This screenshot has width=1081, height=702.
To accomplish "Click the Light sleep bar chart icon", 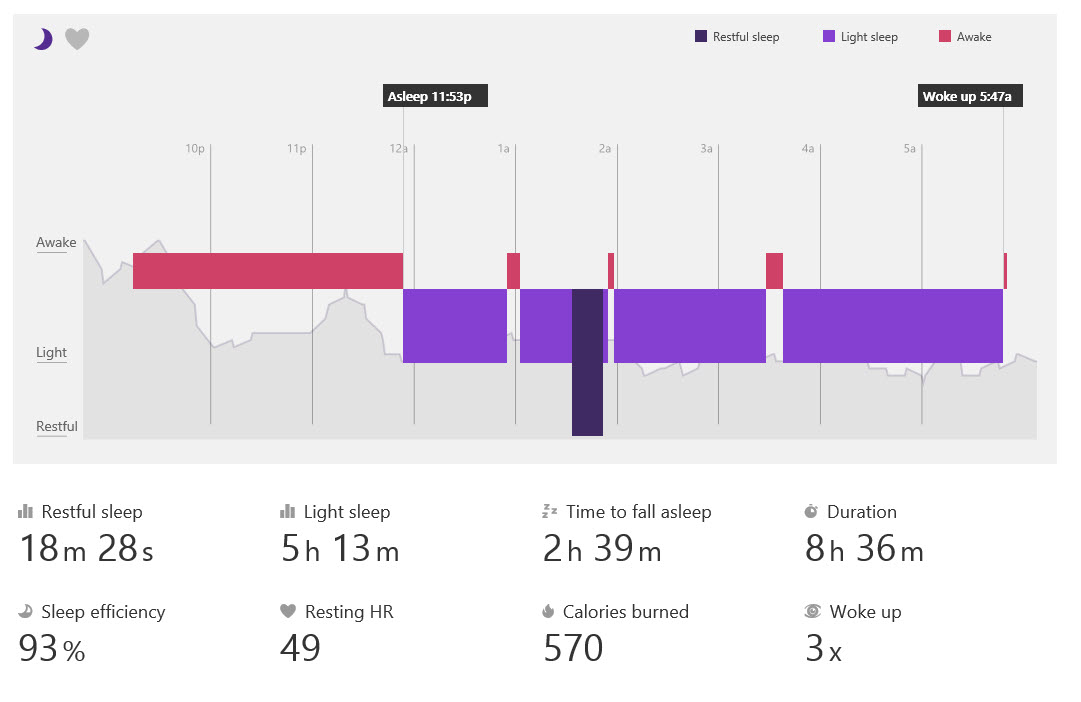I will tap(288, 511).
